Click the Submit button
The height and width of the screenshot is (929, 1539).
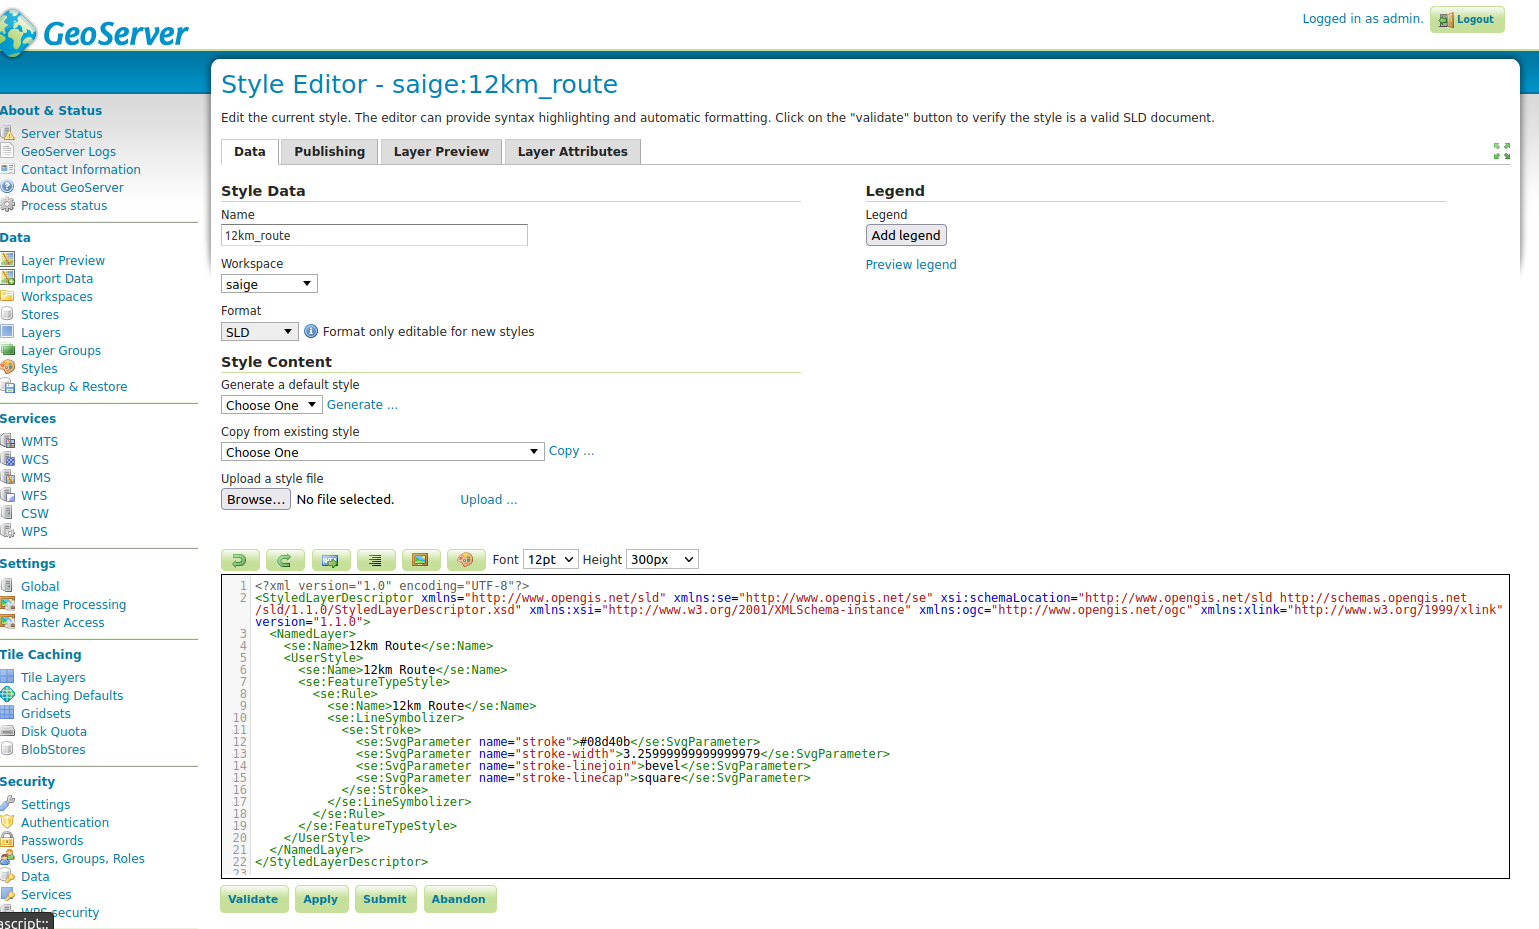[385, 899]
